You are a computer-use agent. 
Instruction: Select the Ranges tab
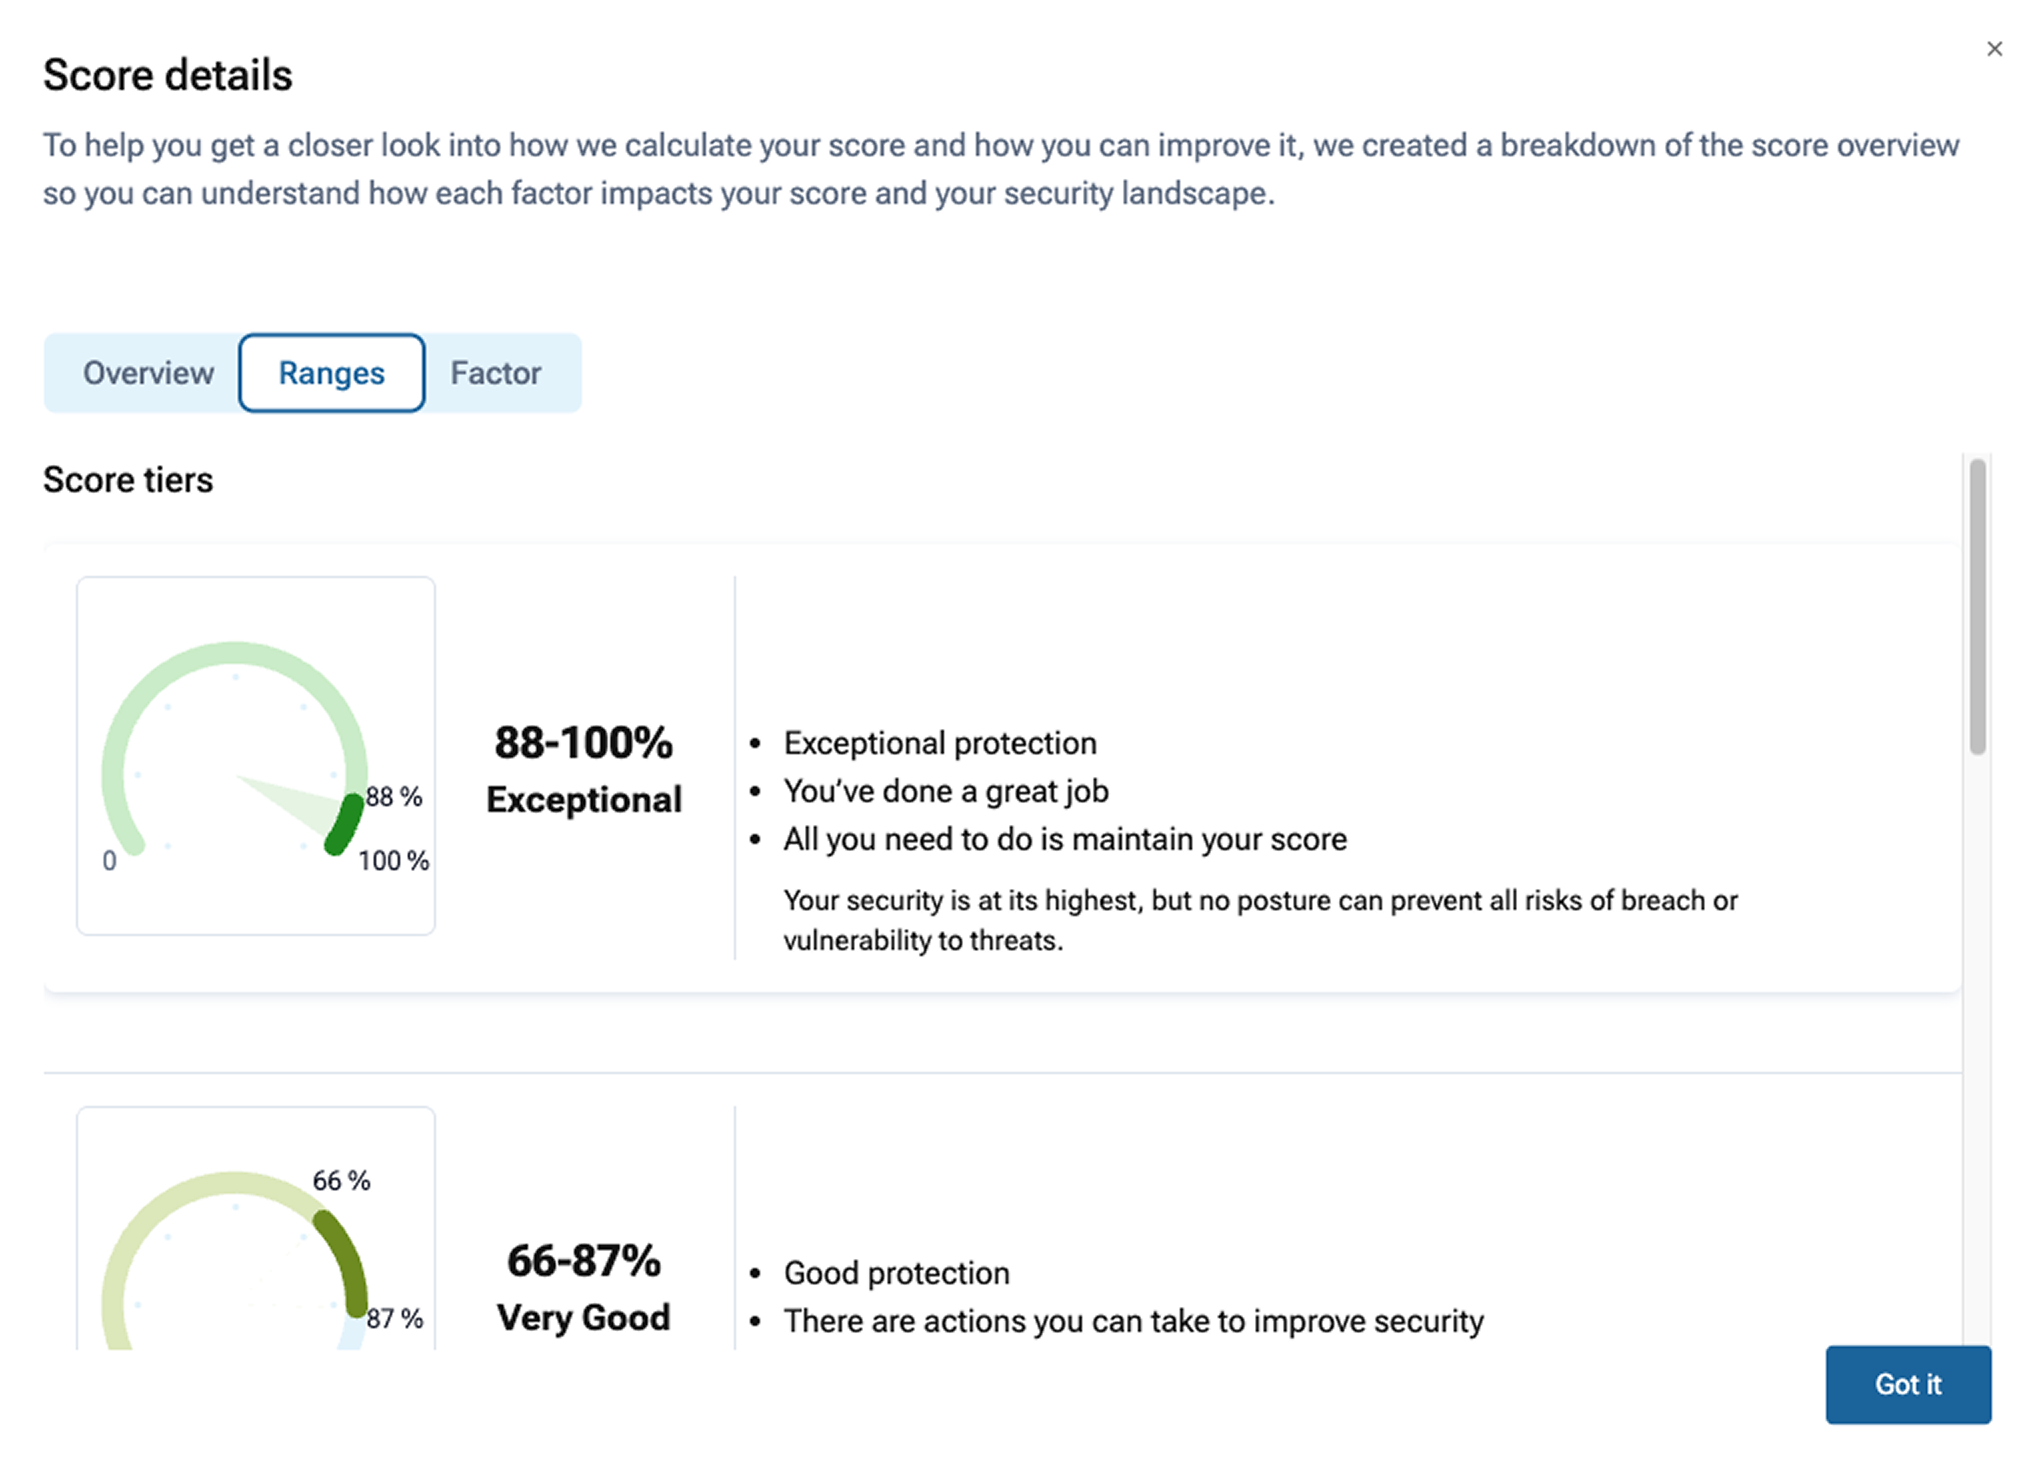click(331, 373)
